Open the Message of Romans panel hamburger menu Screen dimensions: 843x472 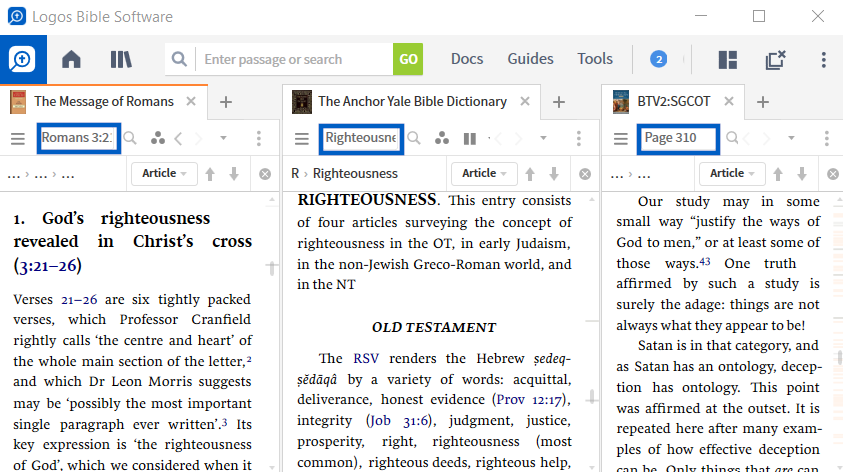point(18,139)
